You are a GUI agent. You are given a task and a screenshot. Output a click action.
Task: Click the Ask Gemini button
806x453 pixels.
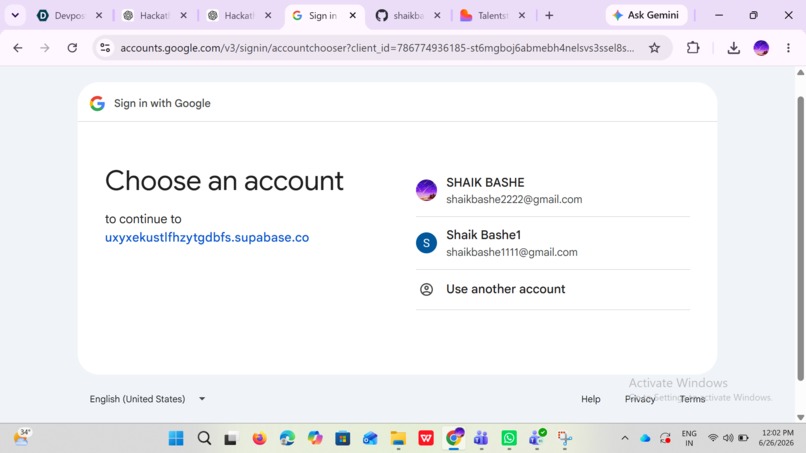click(x=646, y=15)
